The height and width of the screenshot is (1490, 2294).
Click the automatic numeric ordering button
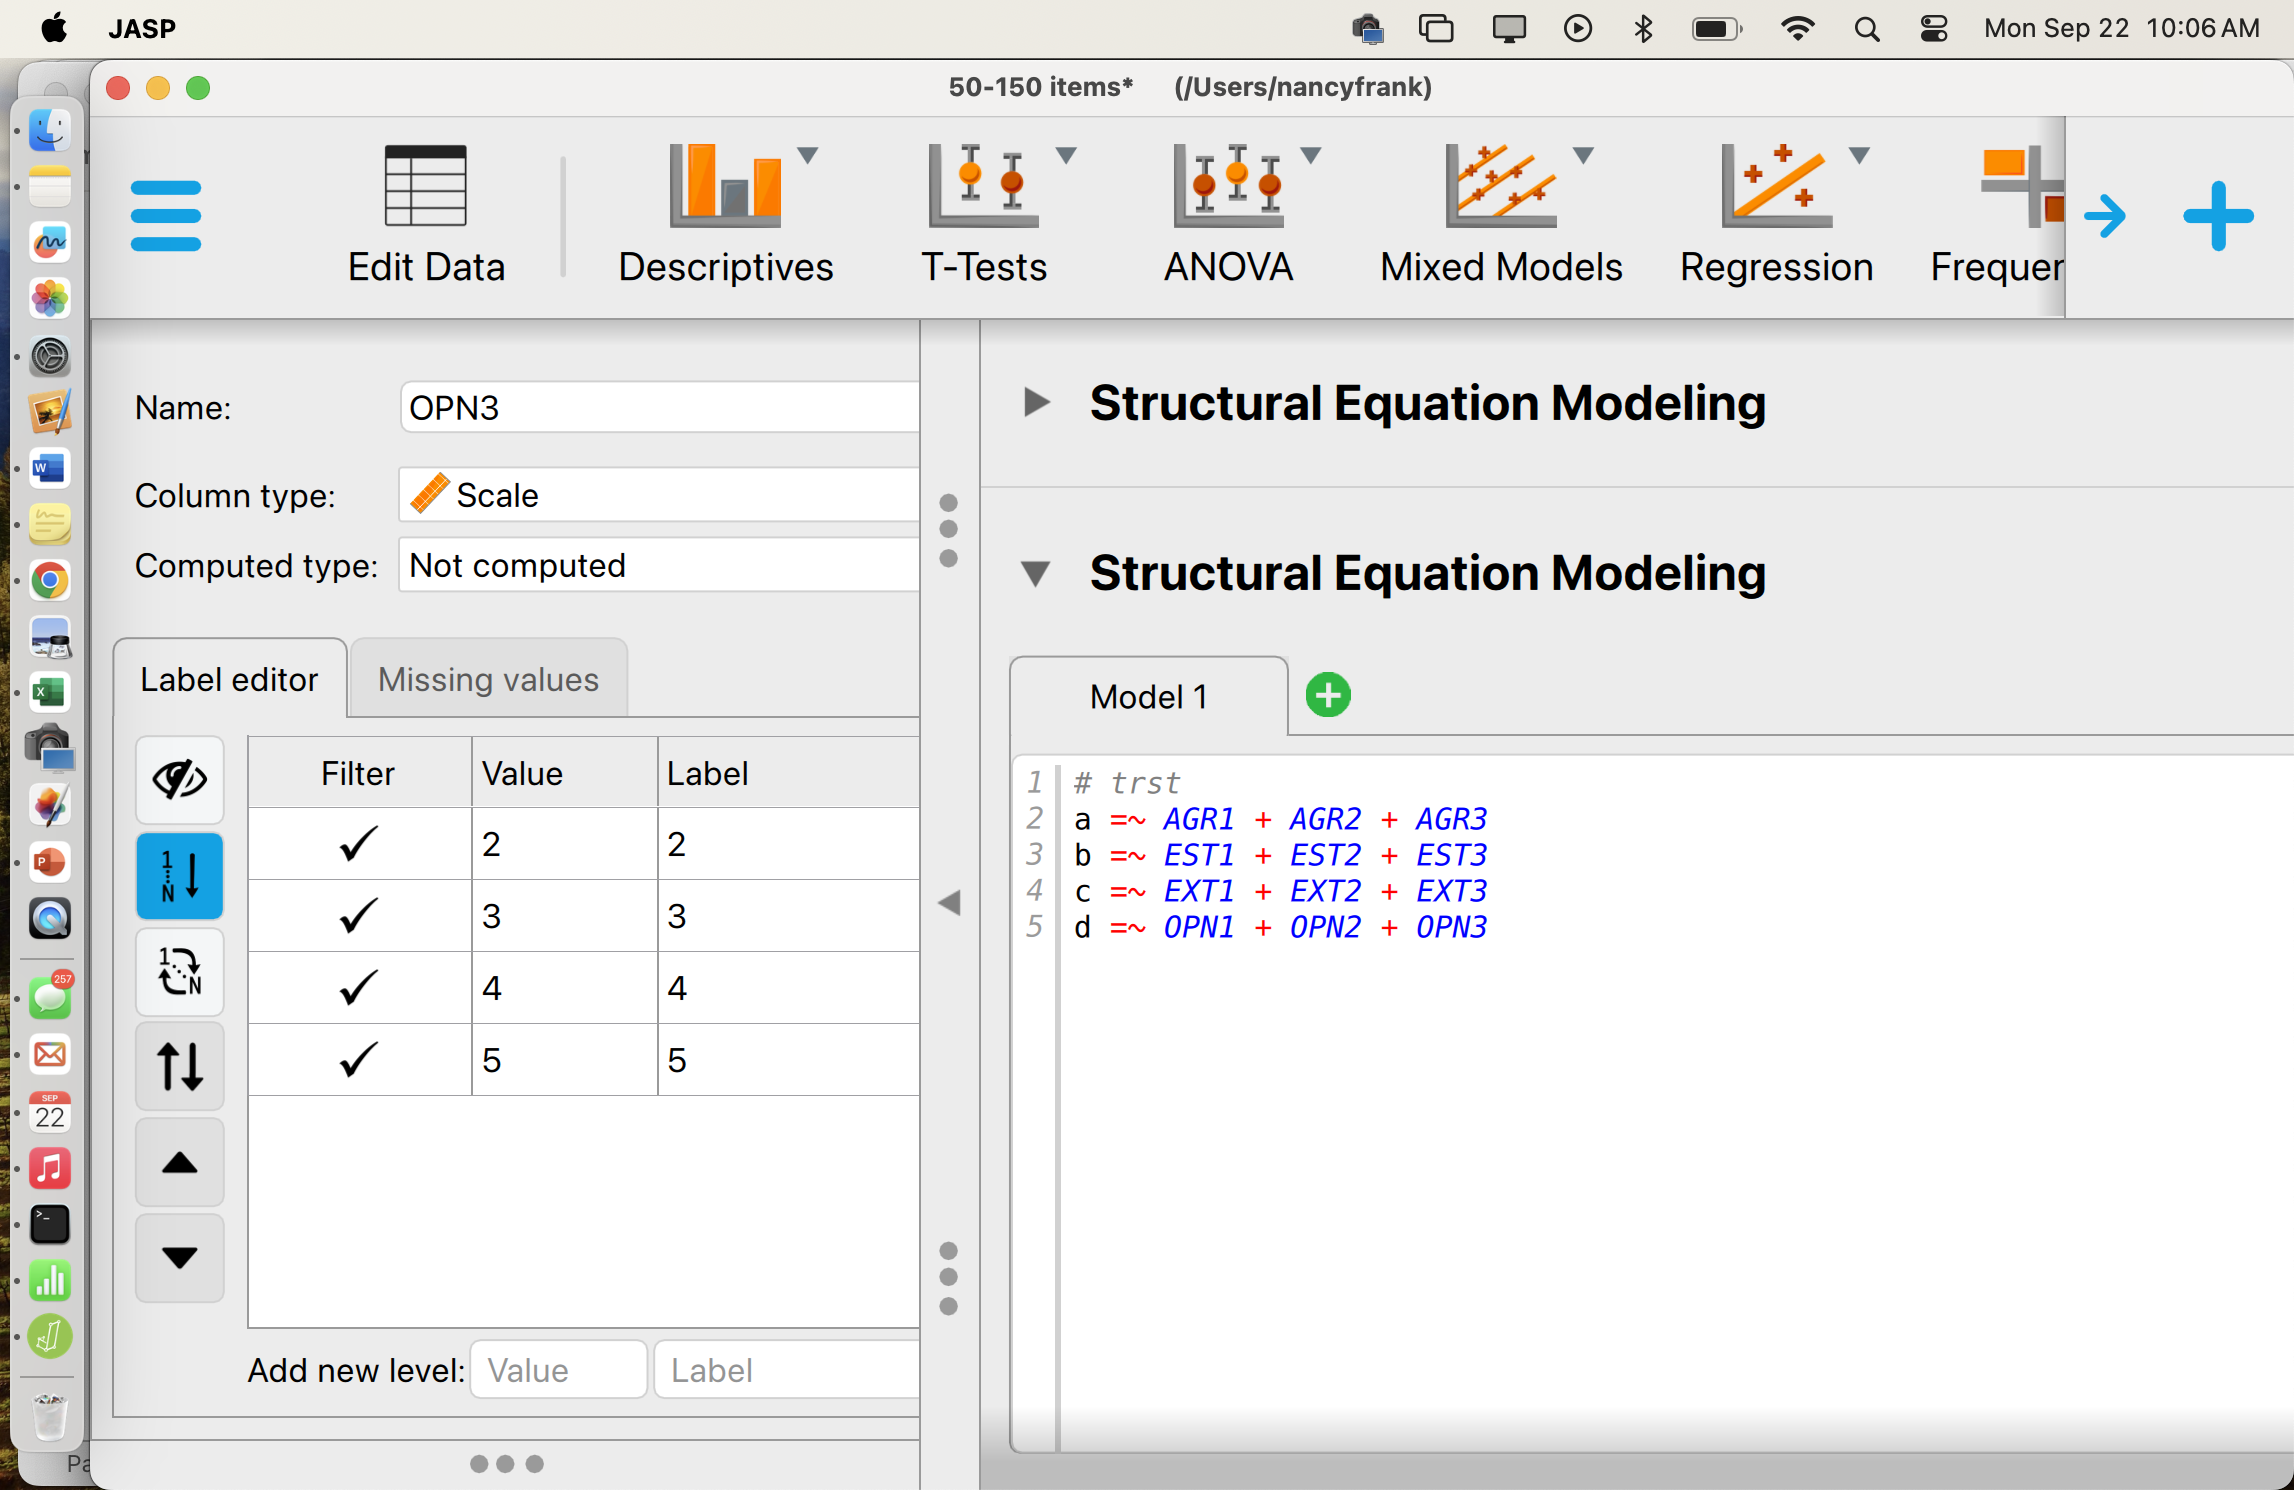[180, 876]
